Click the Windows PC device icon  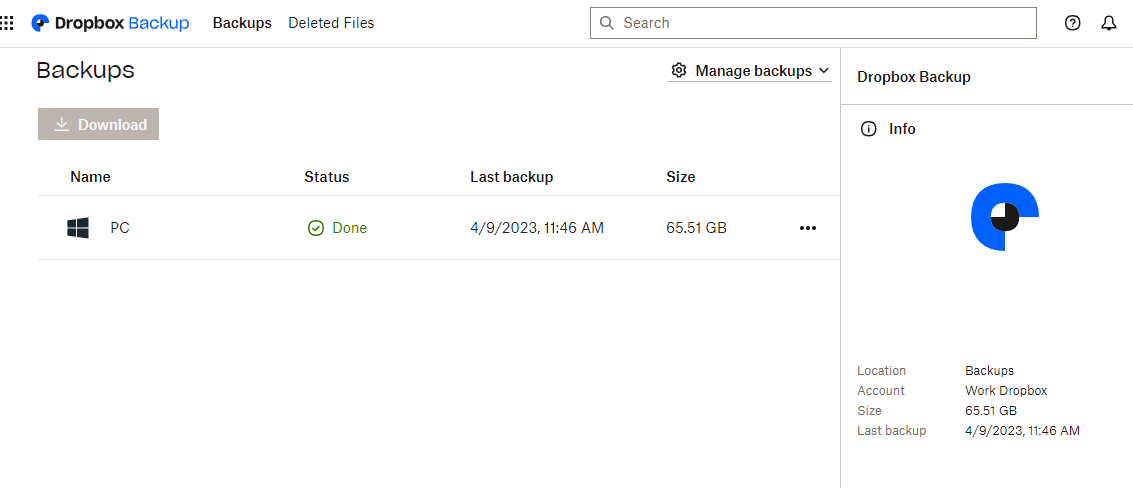[x=78, y=228]
